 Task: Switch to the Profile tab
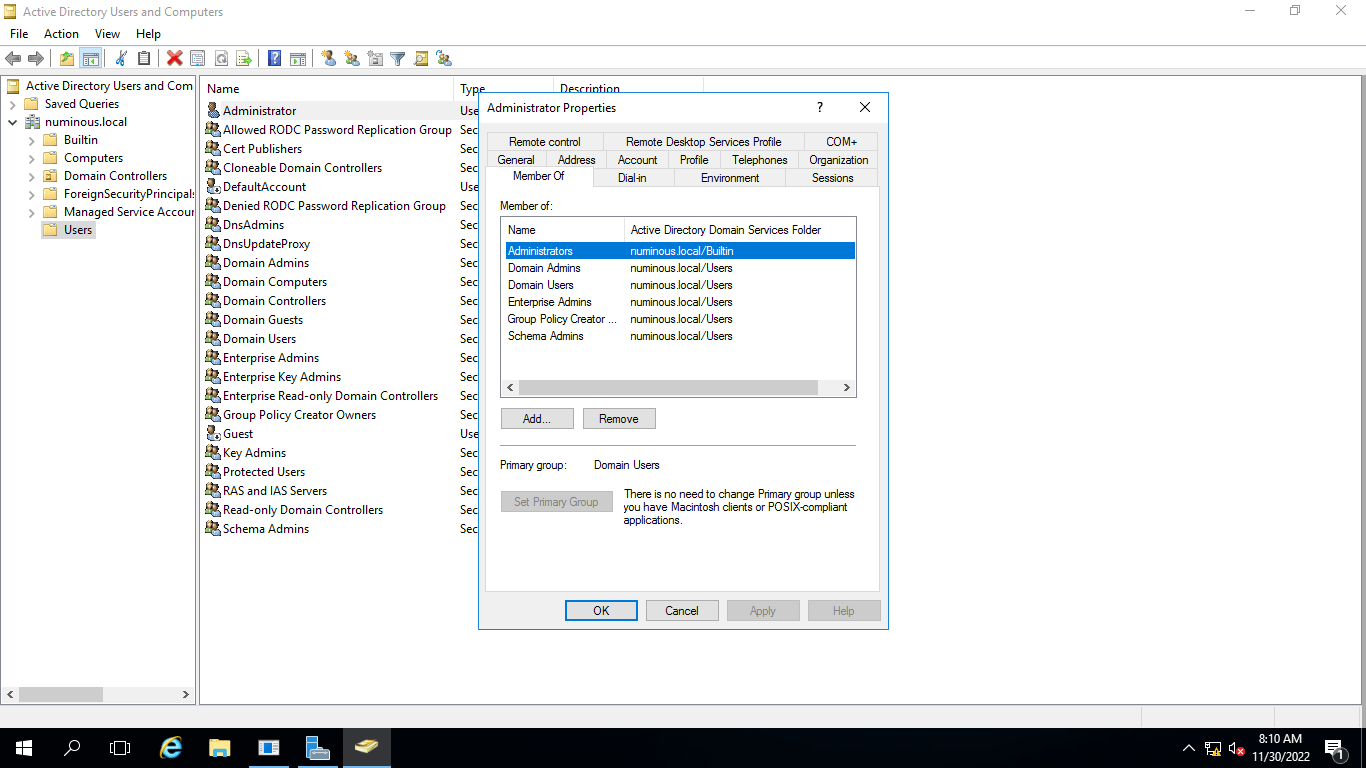click(694, 160)
